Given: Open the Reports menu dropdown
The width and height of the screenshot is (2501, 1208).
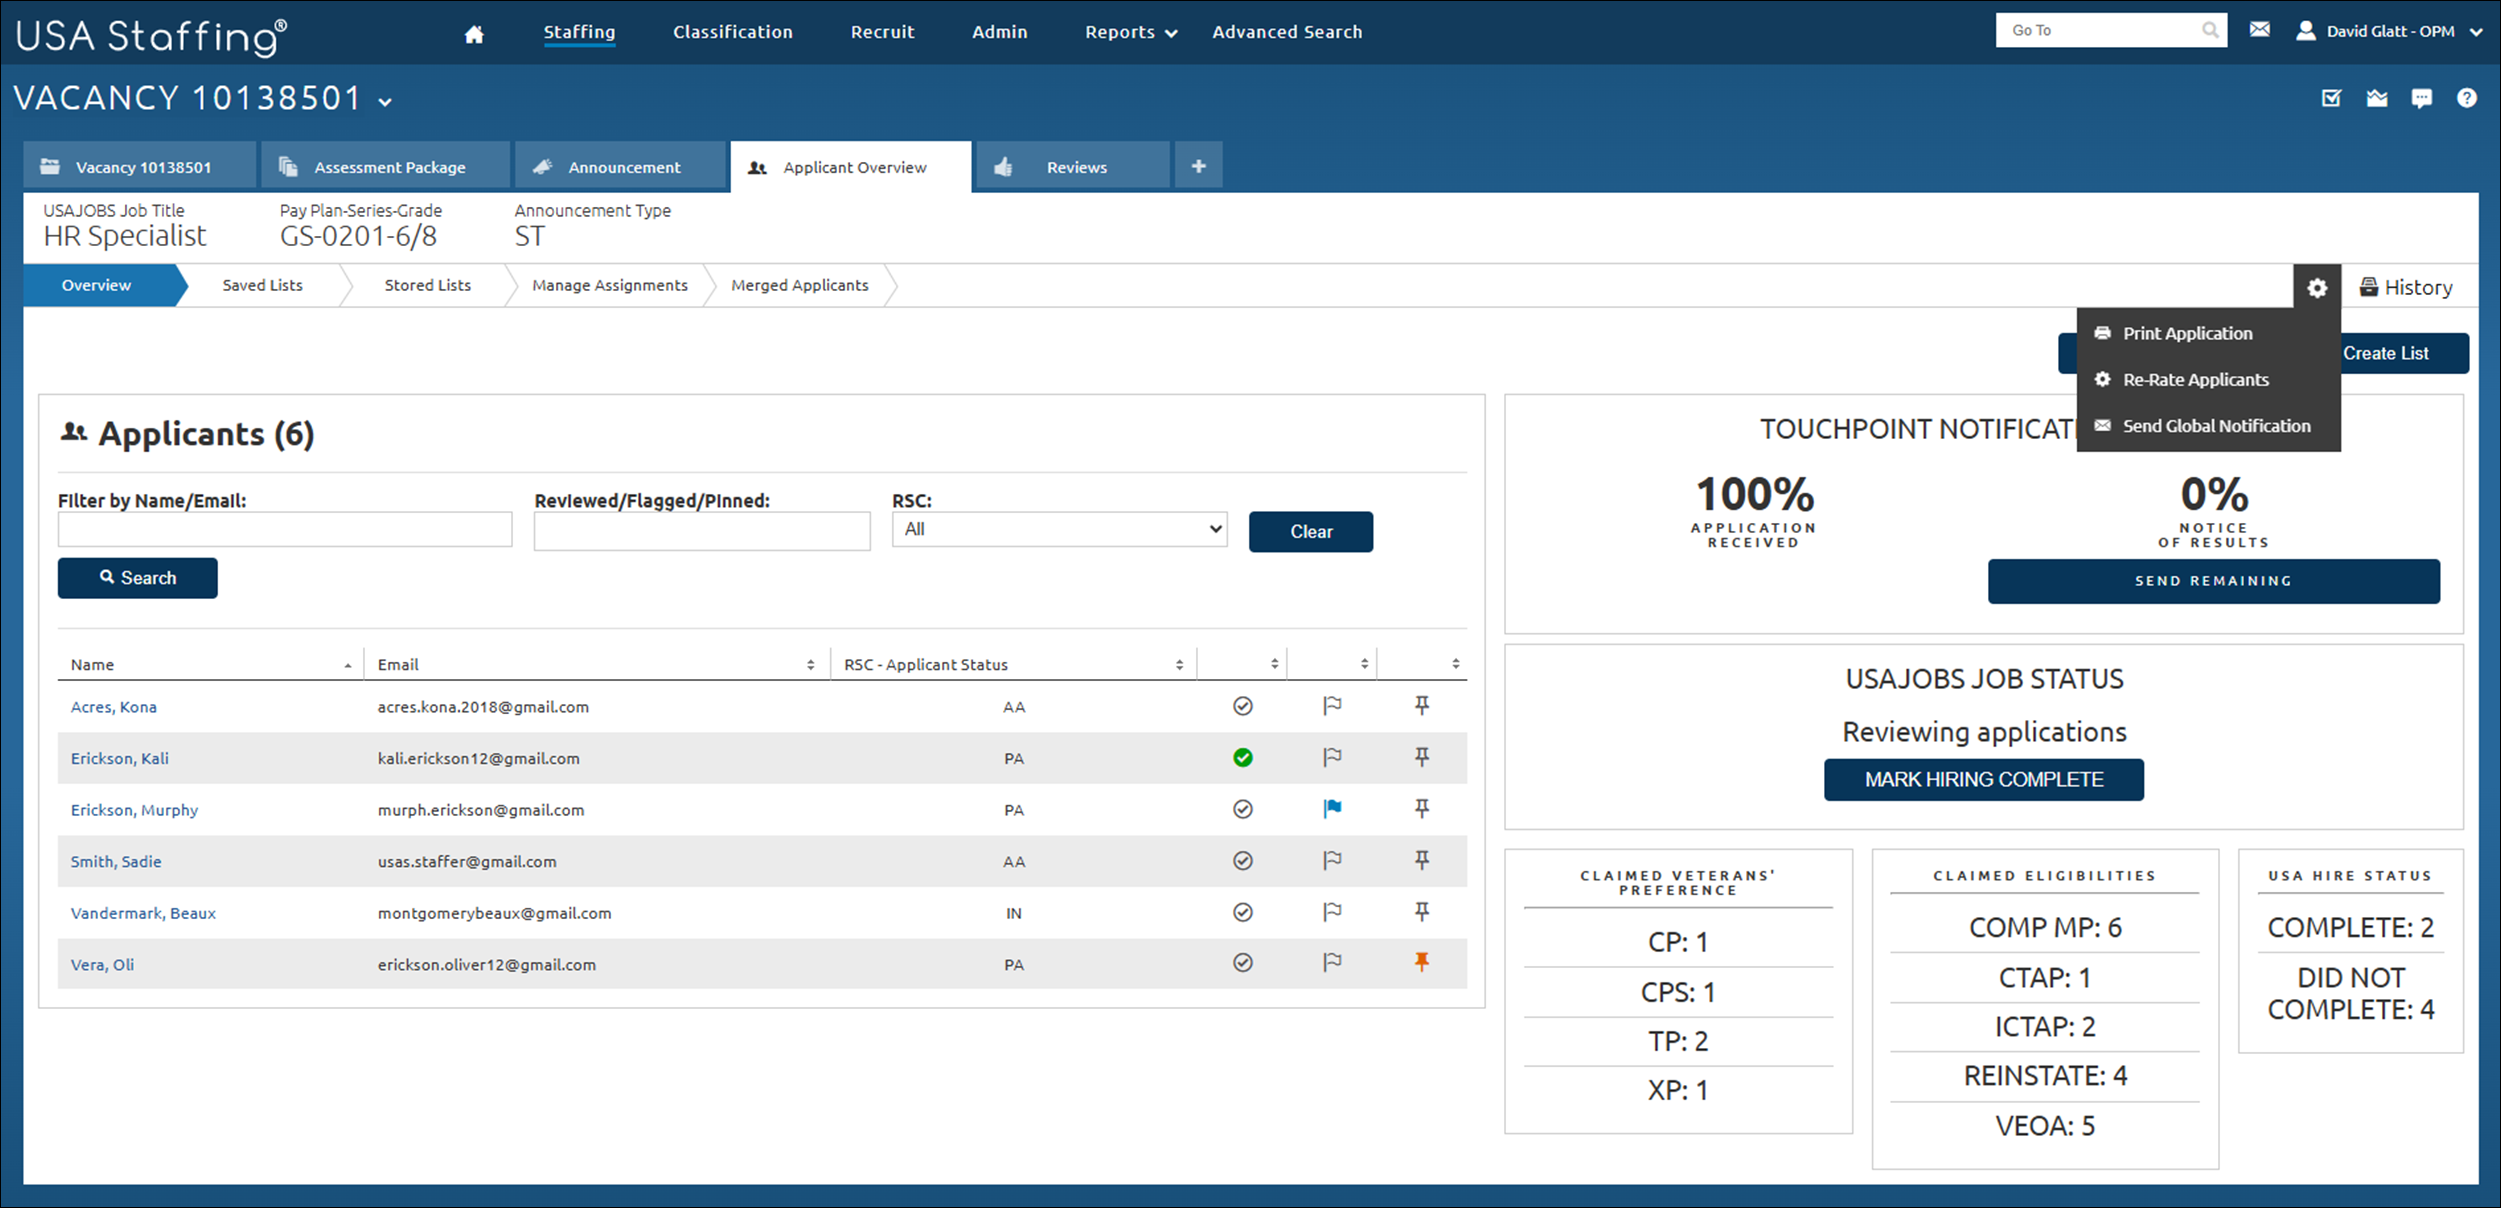Looking at the screenshot, I should [1130, 32].
